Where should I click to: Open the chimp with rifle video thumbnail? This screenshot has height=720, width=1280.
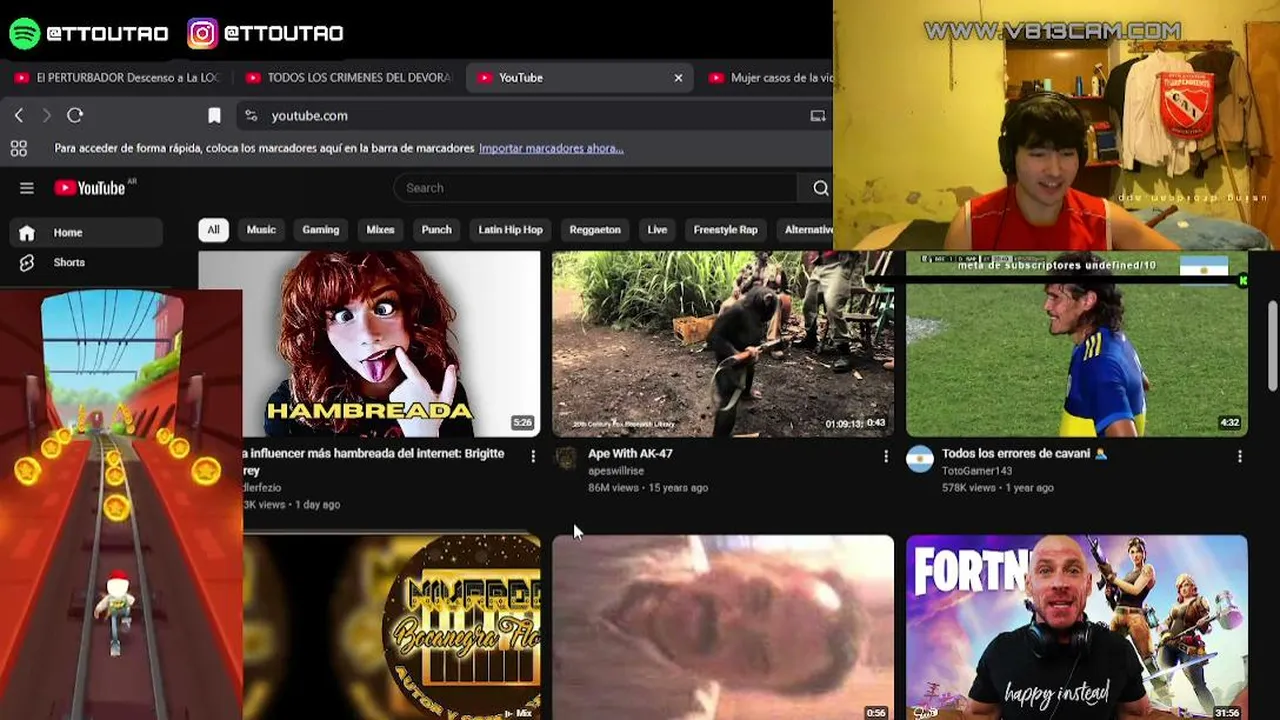coord(723,344)
